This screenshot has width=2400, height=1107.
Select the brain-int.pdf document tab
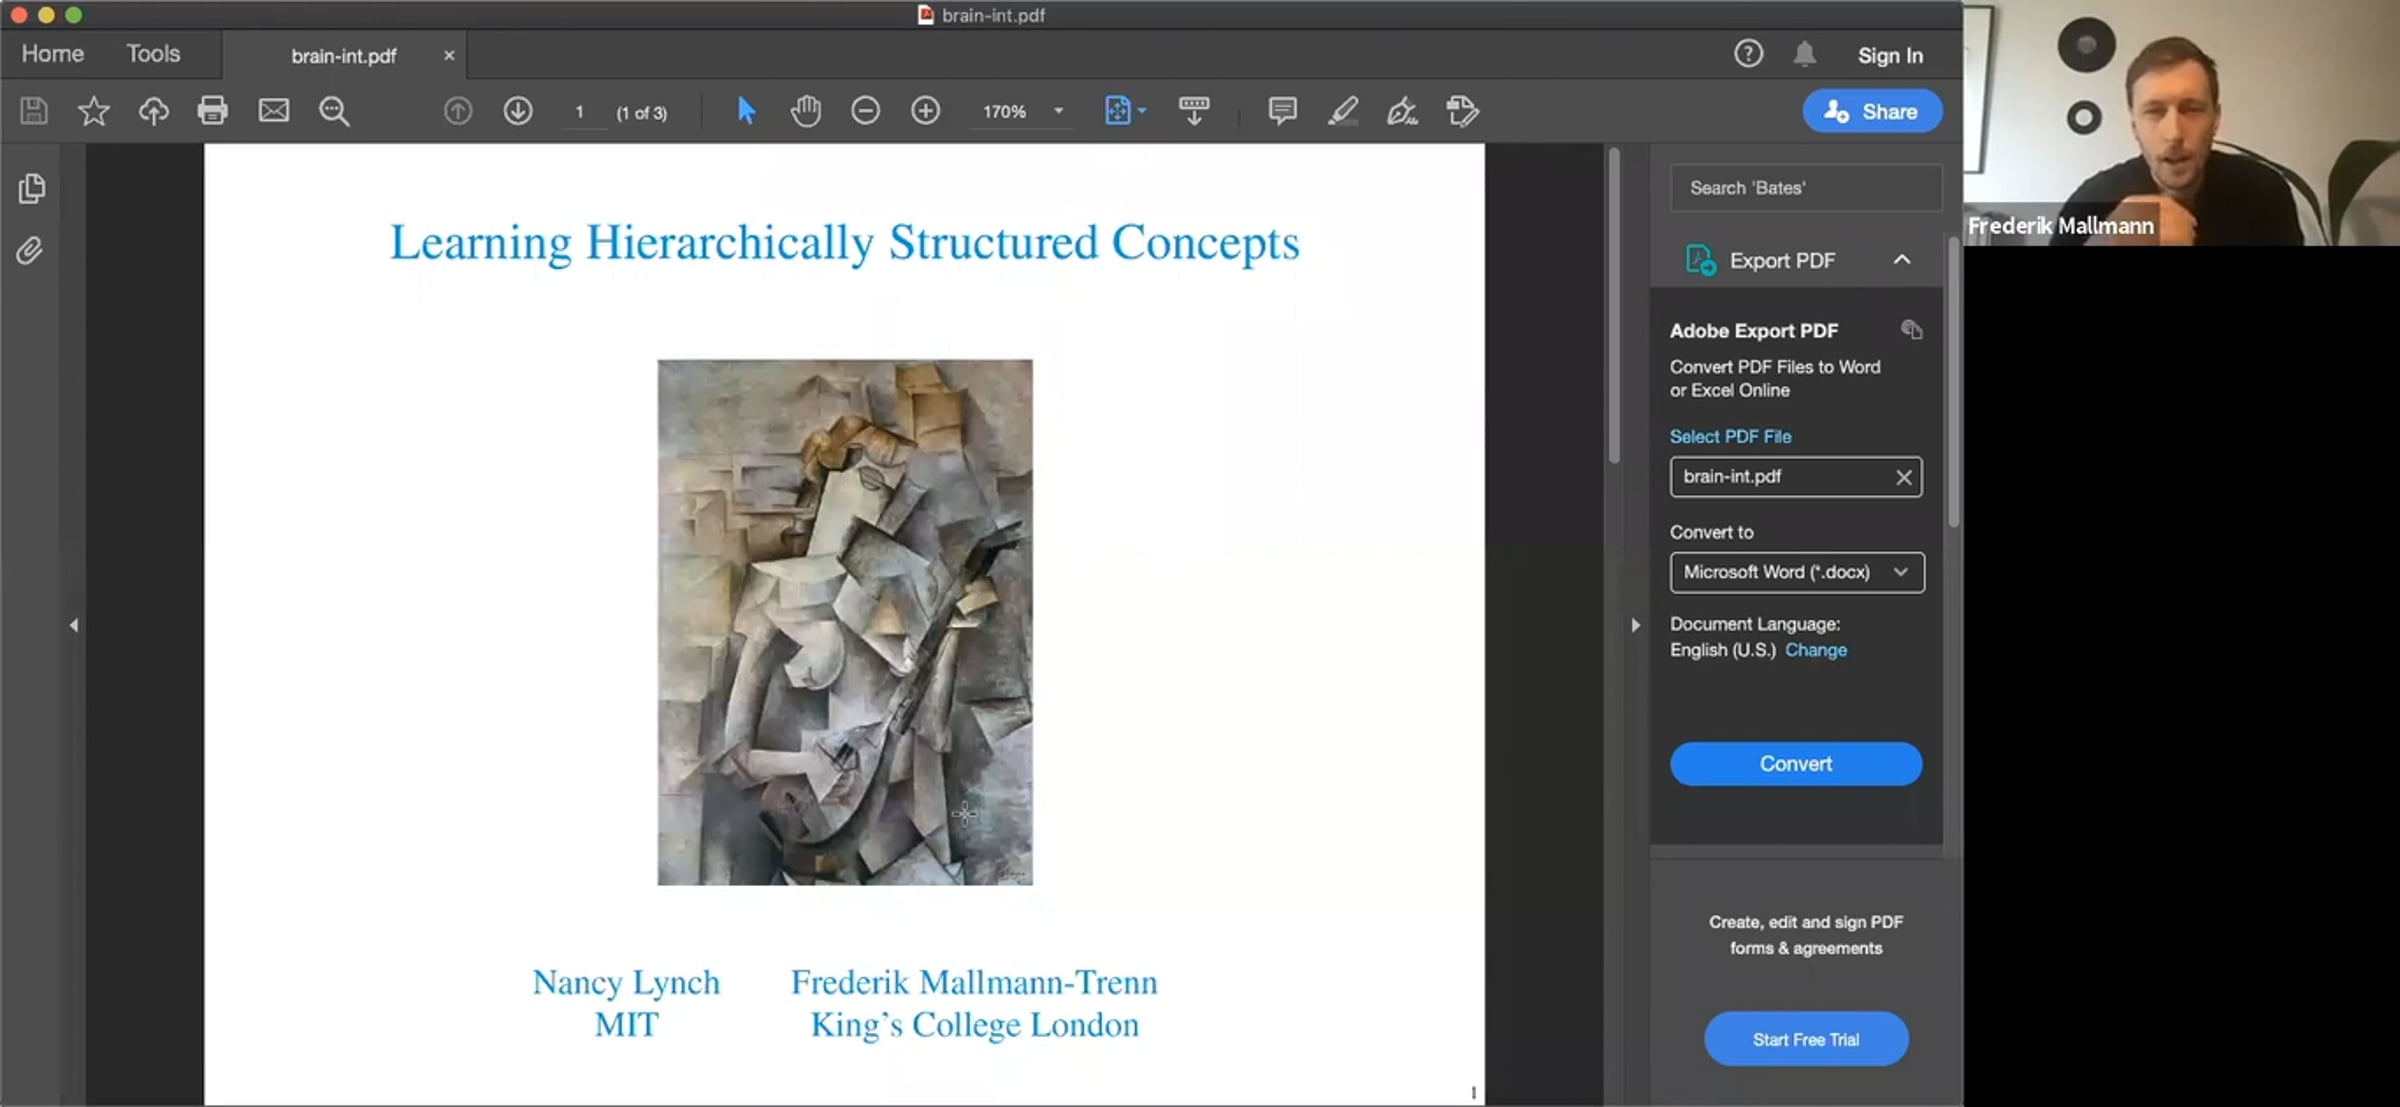[x=343, y=56]
